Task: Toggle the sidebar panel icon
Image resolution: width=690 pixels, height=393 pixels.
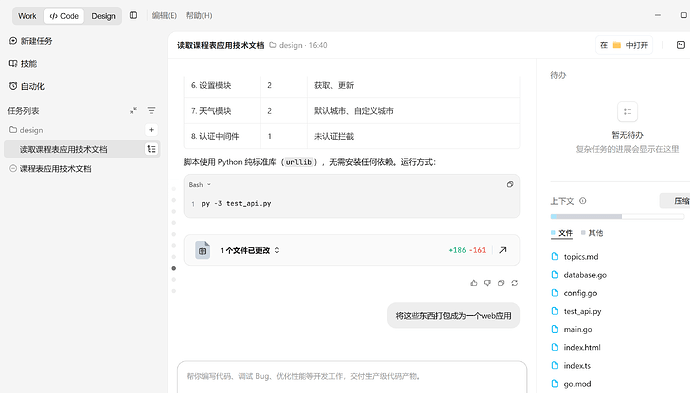Action: pos(133,15)
